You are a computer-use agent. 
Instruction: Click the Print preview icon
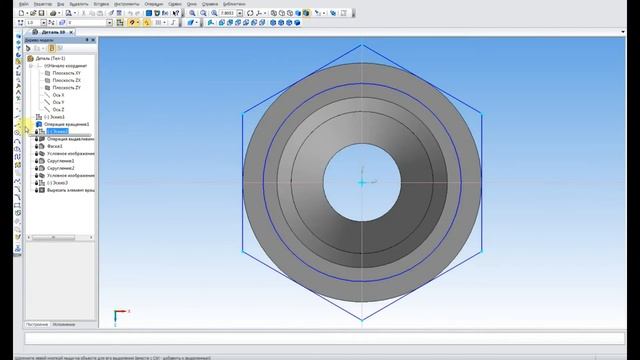[69, 13]
